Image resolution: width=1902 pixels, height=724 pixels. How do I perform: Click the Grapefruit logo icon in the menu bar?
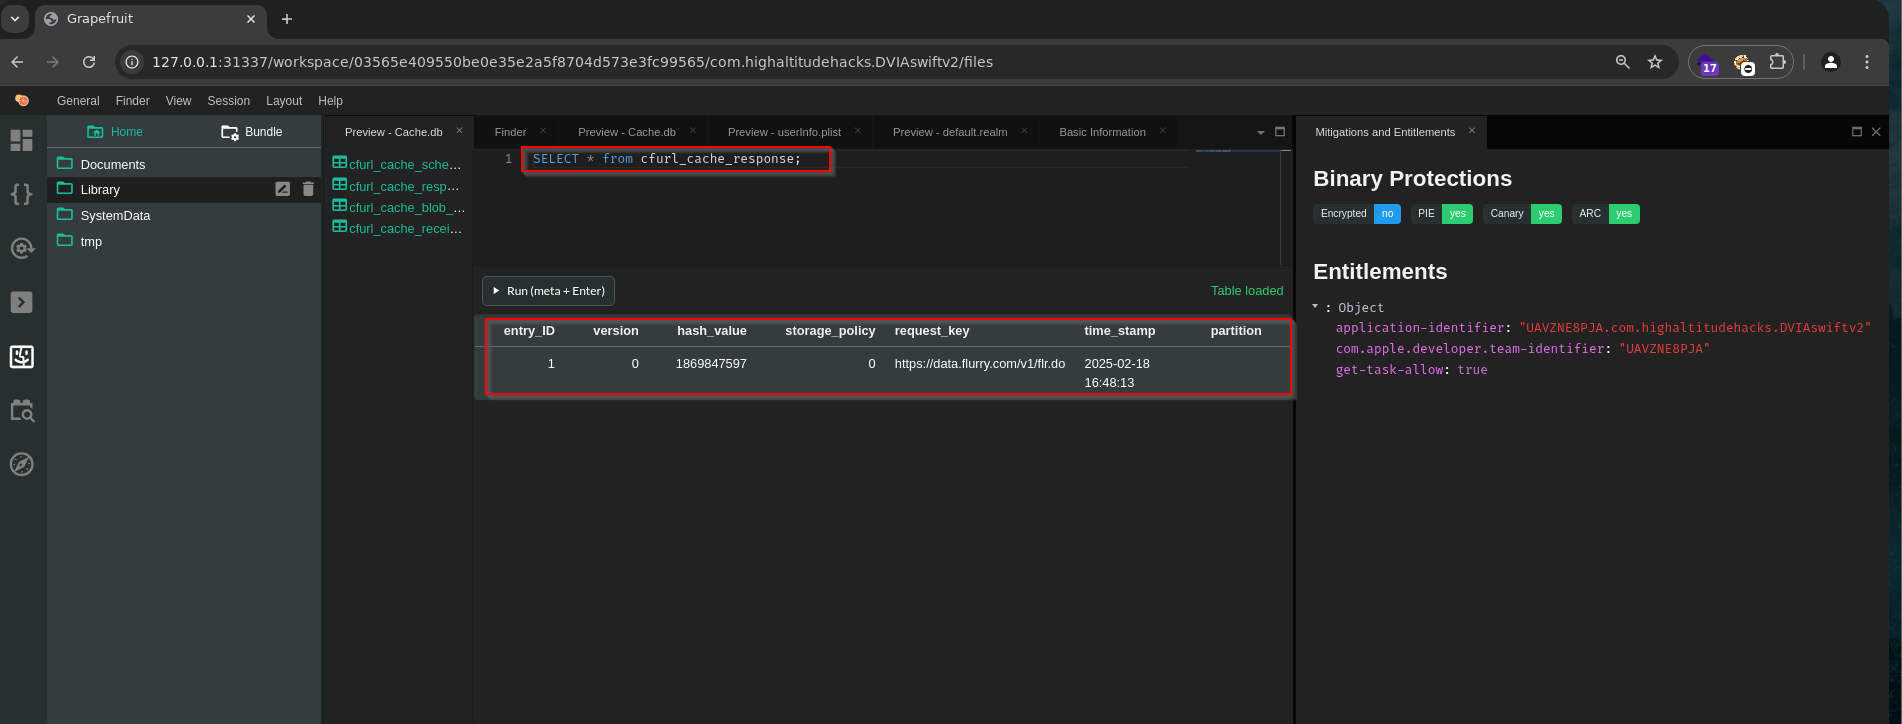[22, 101]
